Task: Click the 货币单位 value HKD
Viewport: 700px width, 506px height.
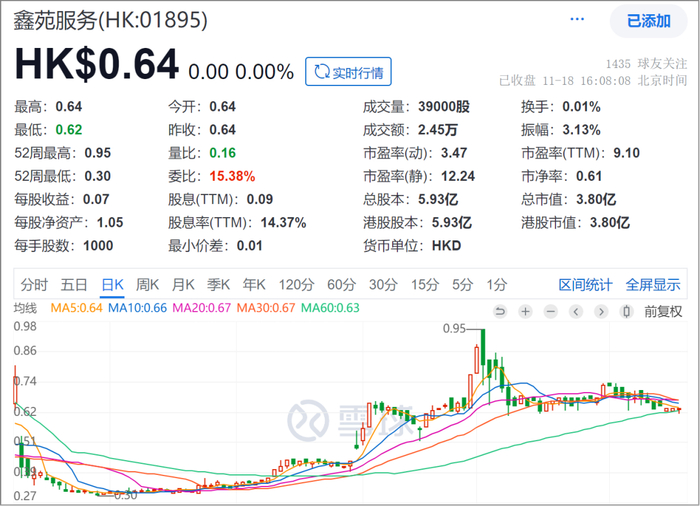Action: tap(446, 246)
